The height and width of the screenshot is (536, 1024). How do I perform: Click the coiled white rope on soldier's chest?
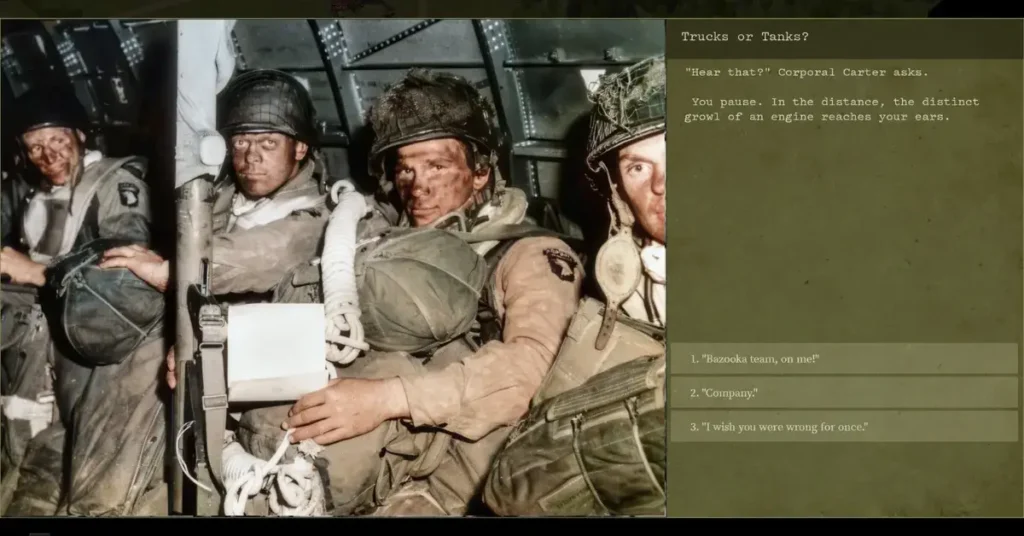(345, 270)
